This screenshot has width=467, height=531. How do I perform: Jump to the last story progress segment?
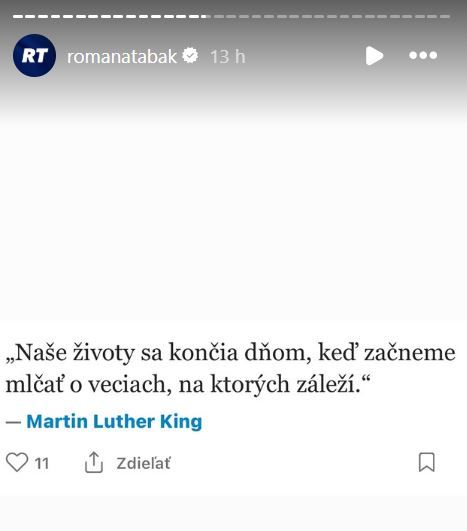(445, 16)
